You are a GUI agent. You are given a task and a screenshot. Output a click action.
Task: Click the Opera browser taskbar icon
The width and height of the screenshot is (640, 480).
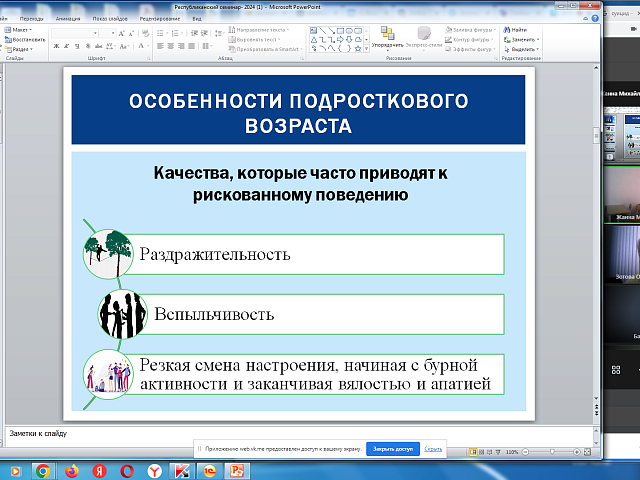point(126,470)
